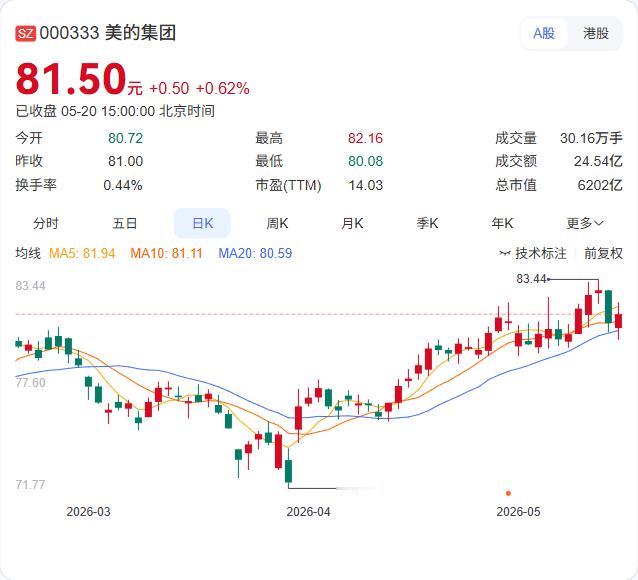This screenshot has width=638, height=580.
Task: Click the 成交量 value 30.16万手
Action: (591, 138)
